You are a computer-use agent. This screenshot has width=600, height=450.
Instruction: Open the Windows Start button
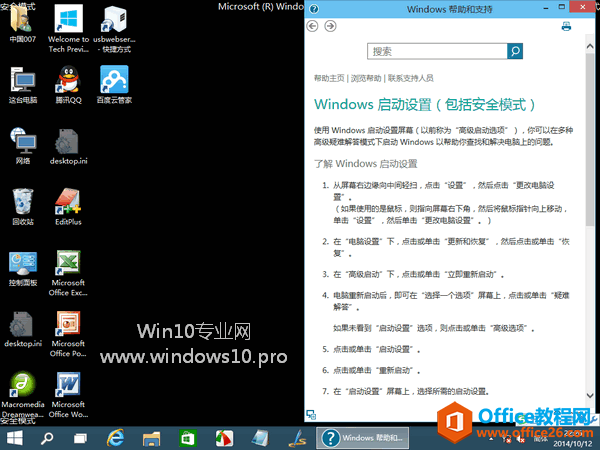click(15, 438)
